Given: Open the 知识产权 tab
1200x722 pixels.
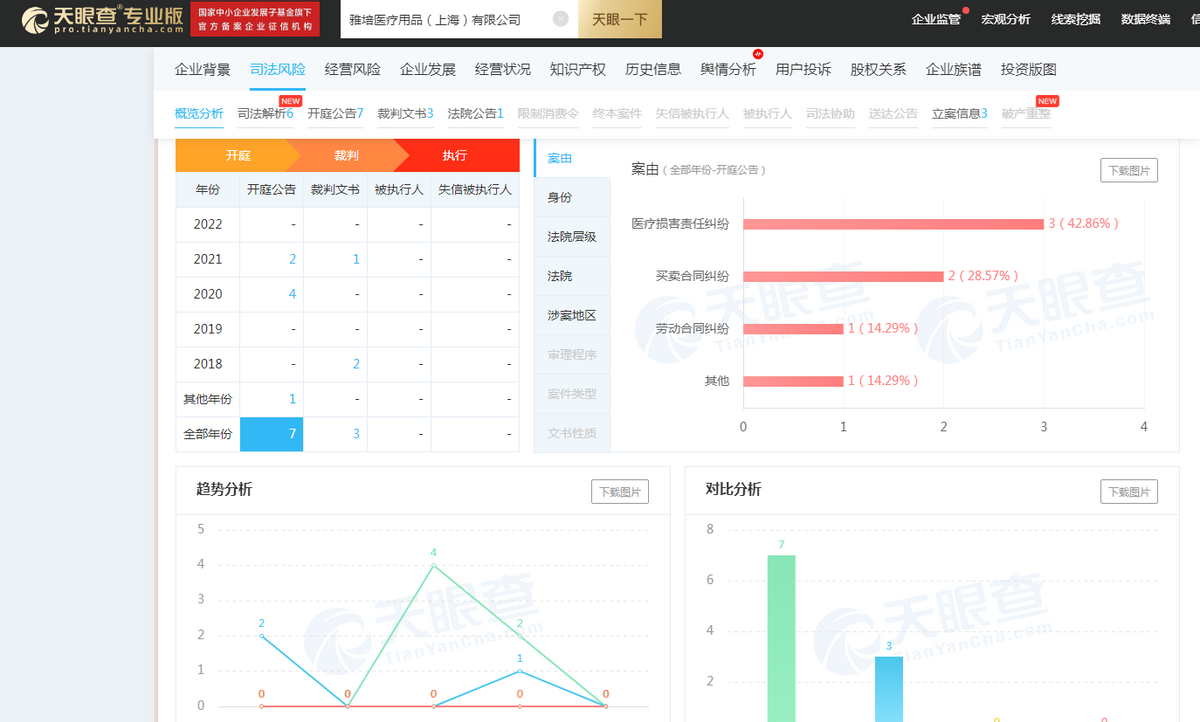Looking at the screenshot, I should pos(578,69).
